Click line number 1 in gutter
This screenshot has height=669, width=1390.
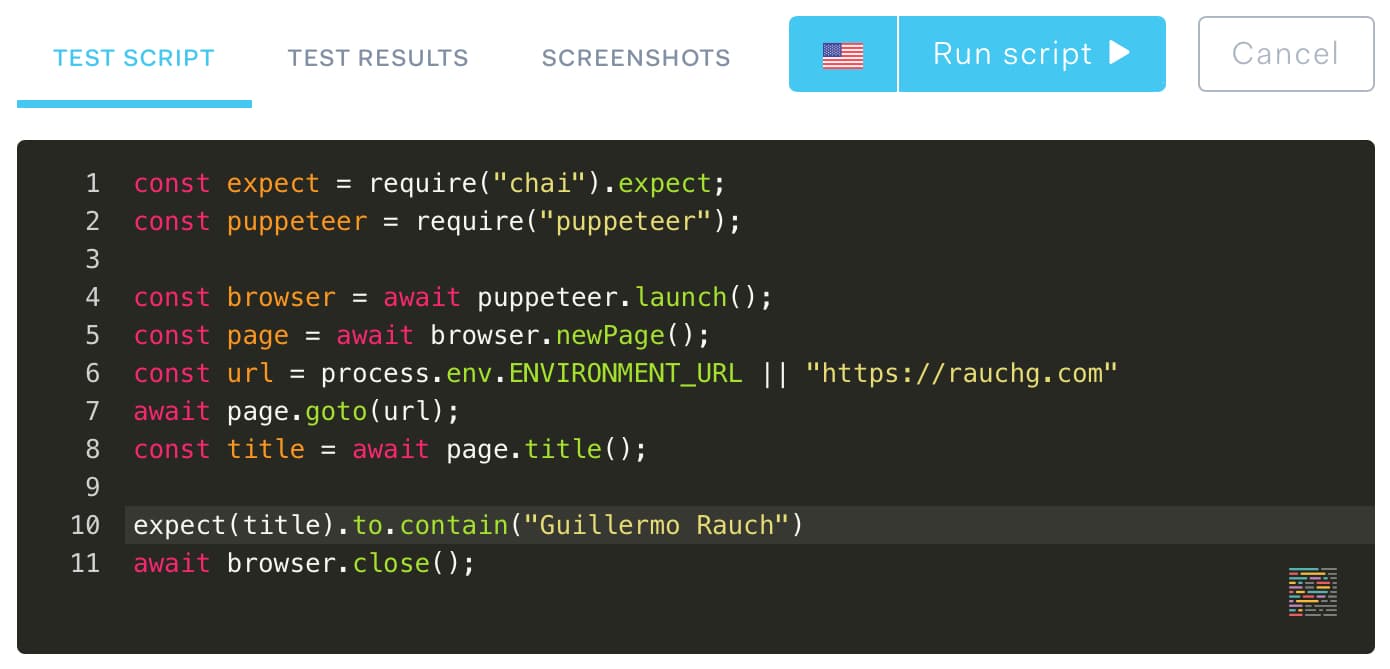click(x=93, y=183)
